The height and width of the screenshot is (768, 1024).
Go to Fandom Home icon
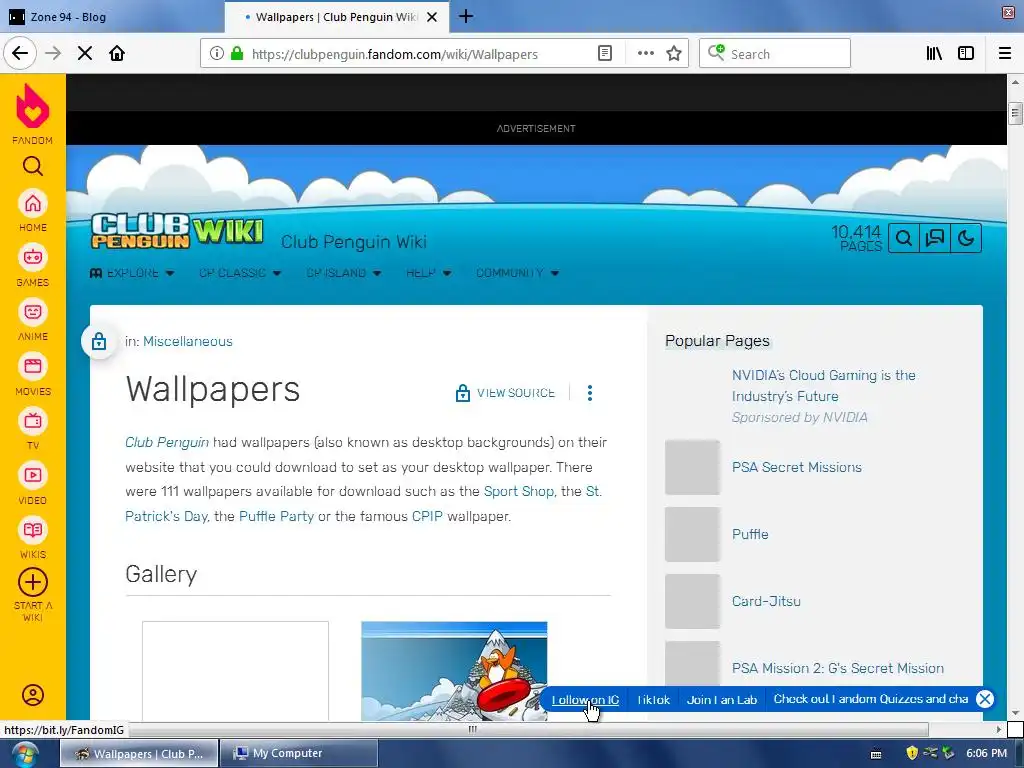[33, 204]
